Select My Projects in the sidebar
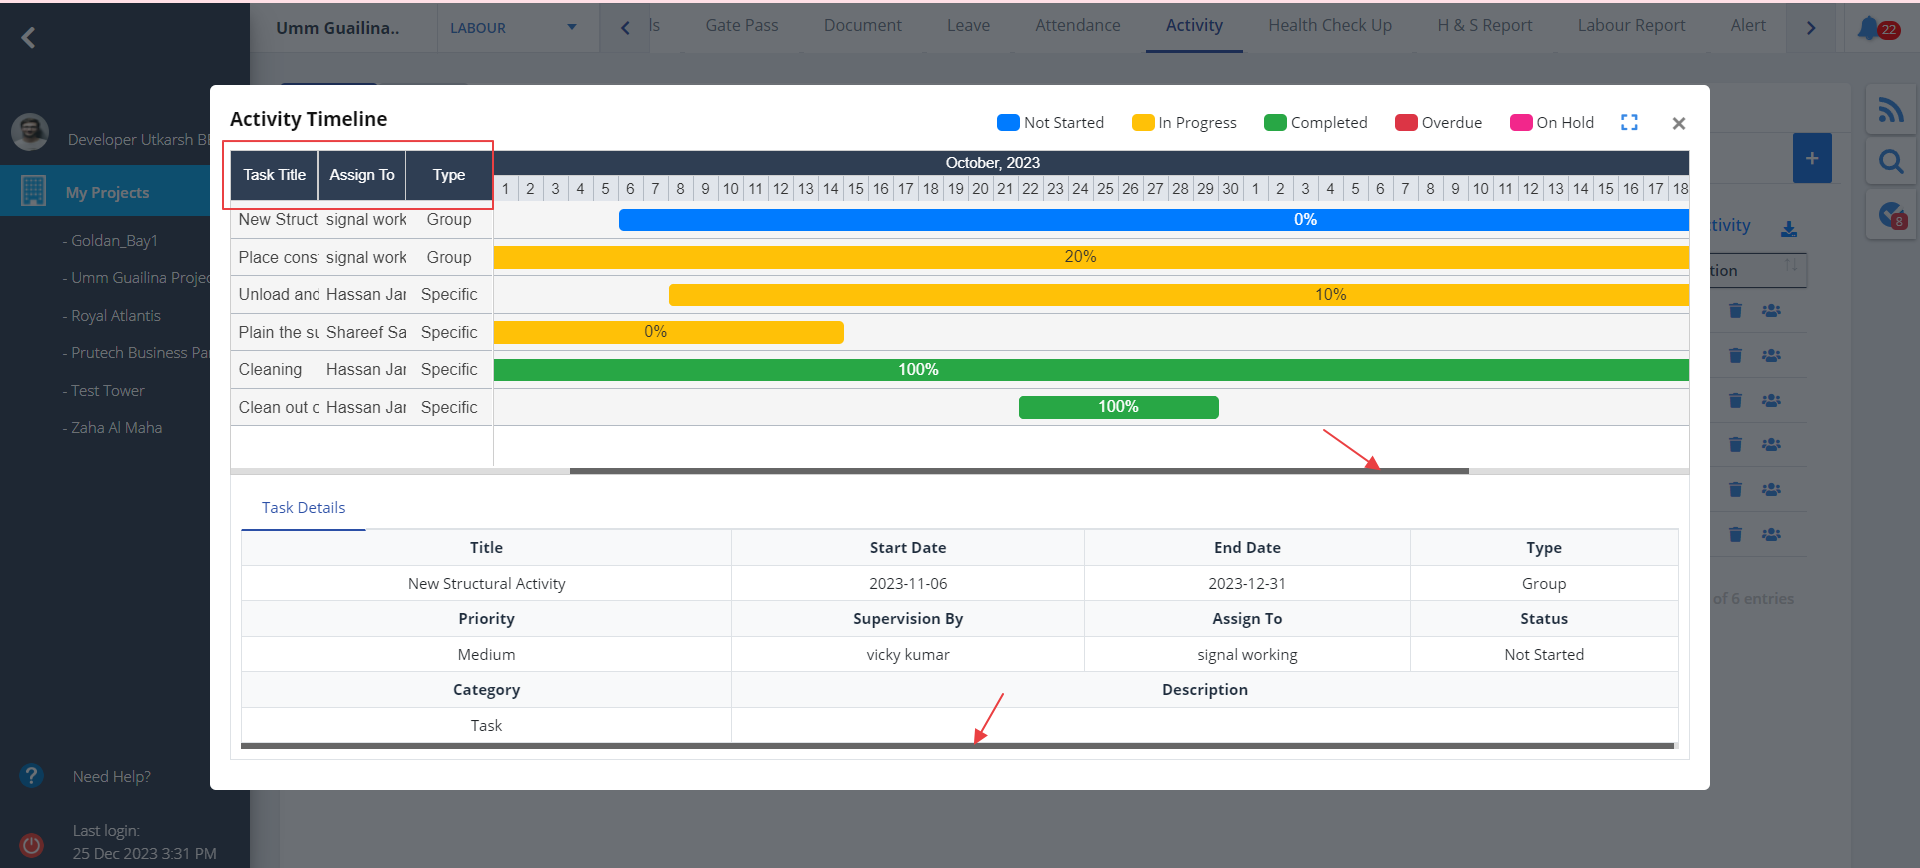1920x868 pixels. 107,193
